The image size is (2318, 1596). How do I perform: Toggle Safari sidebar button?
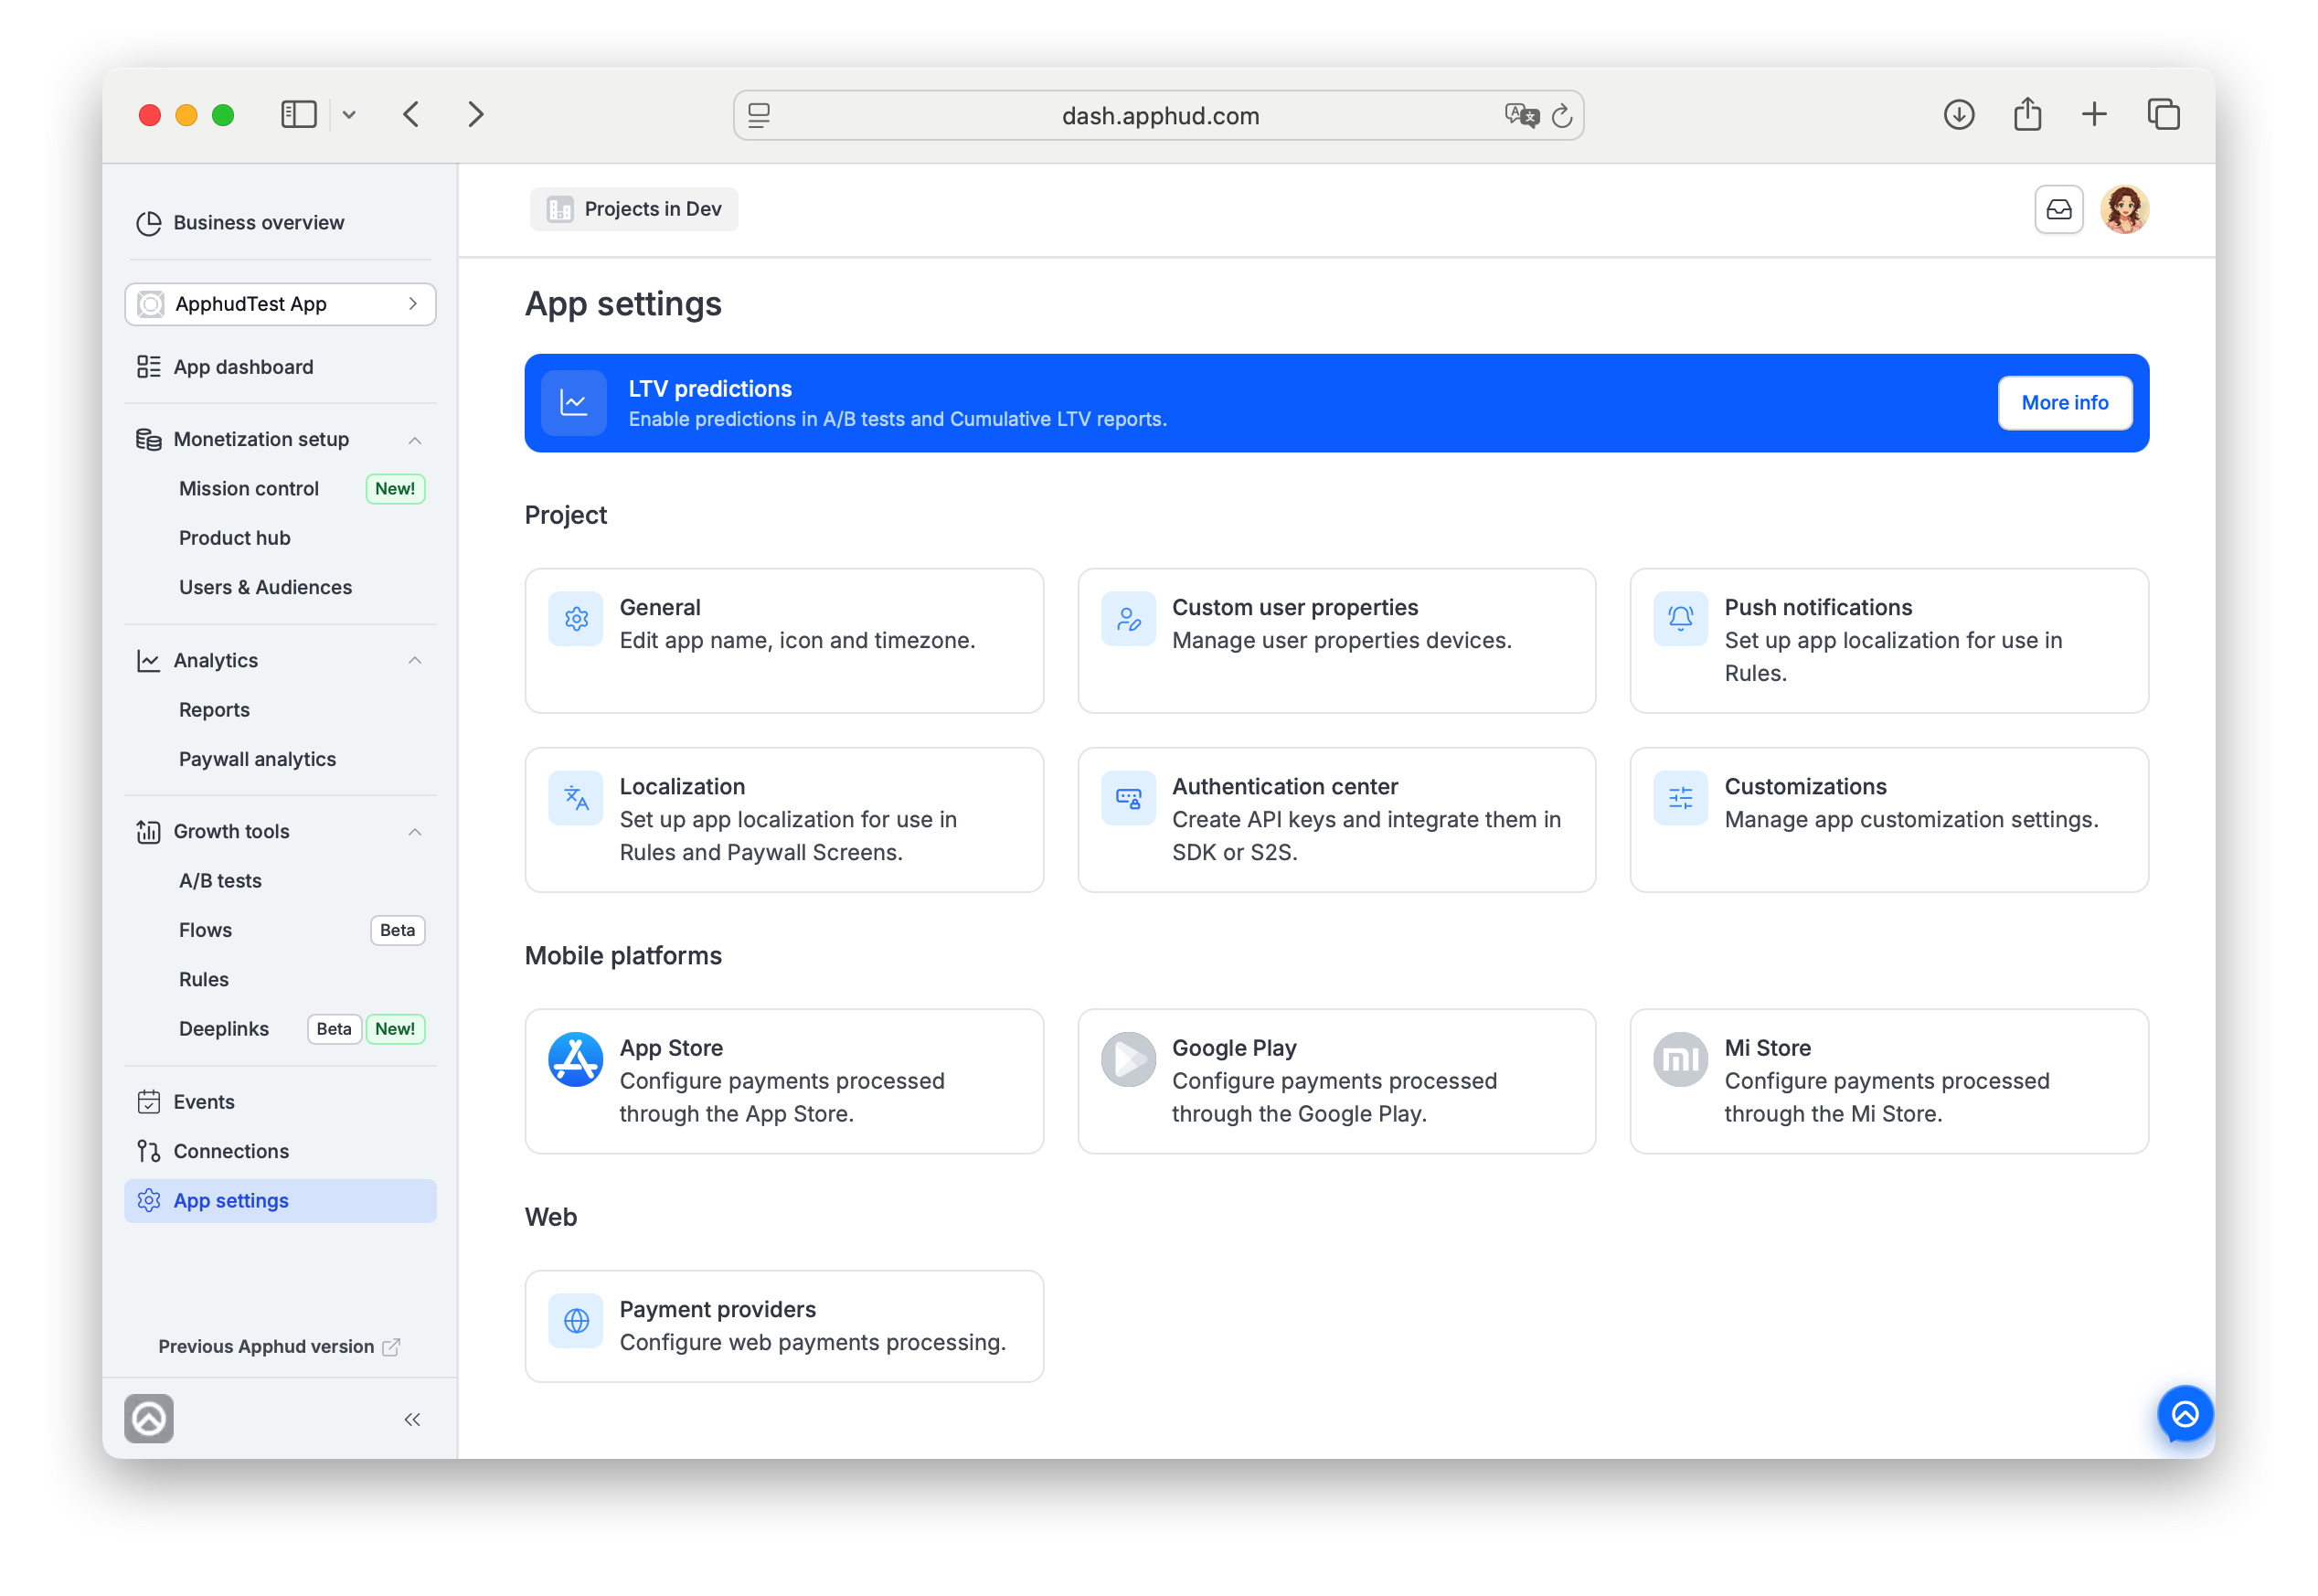coord(299,115)
